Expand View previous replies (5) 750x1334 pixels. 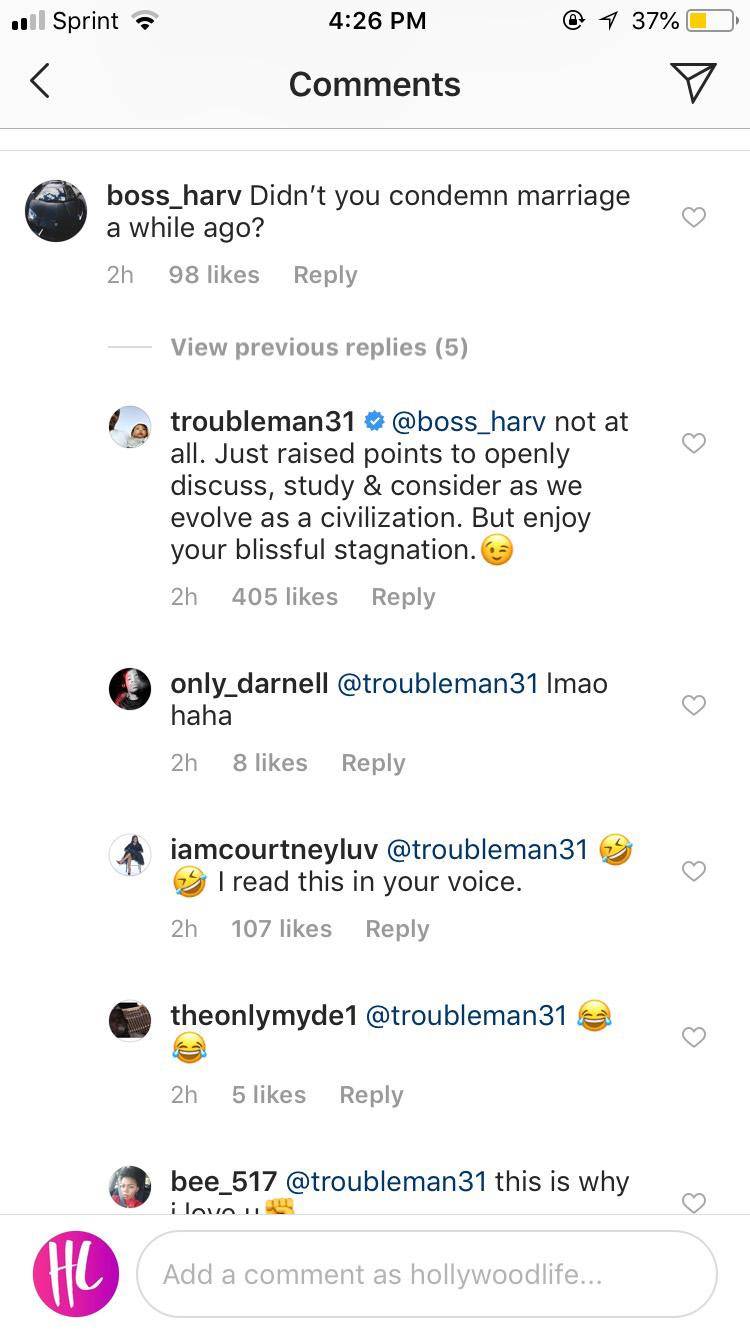[x=319, y=347]
